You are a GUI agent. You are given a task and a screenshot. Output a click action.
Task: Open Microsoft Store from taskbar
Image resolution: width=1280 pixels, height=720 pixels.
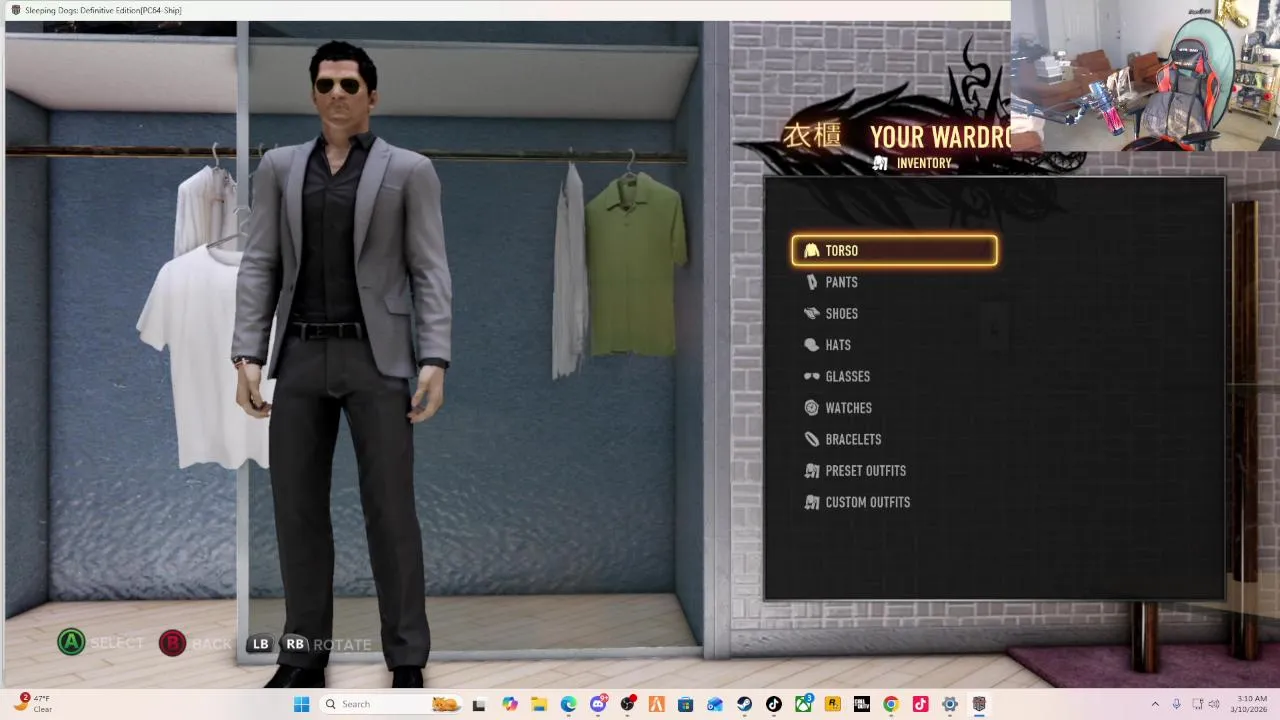coord(685,704)
